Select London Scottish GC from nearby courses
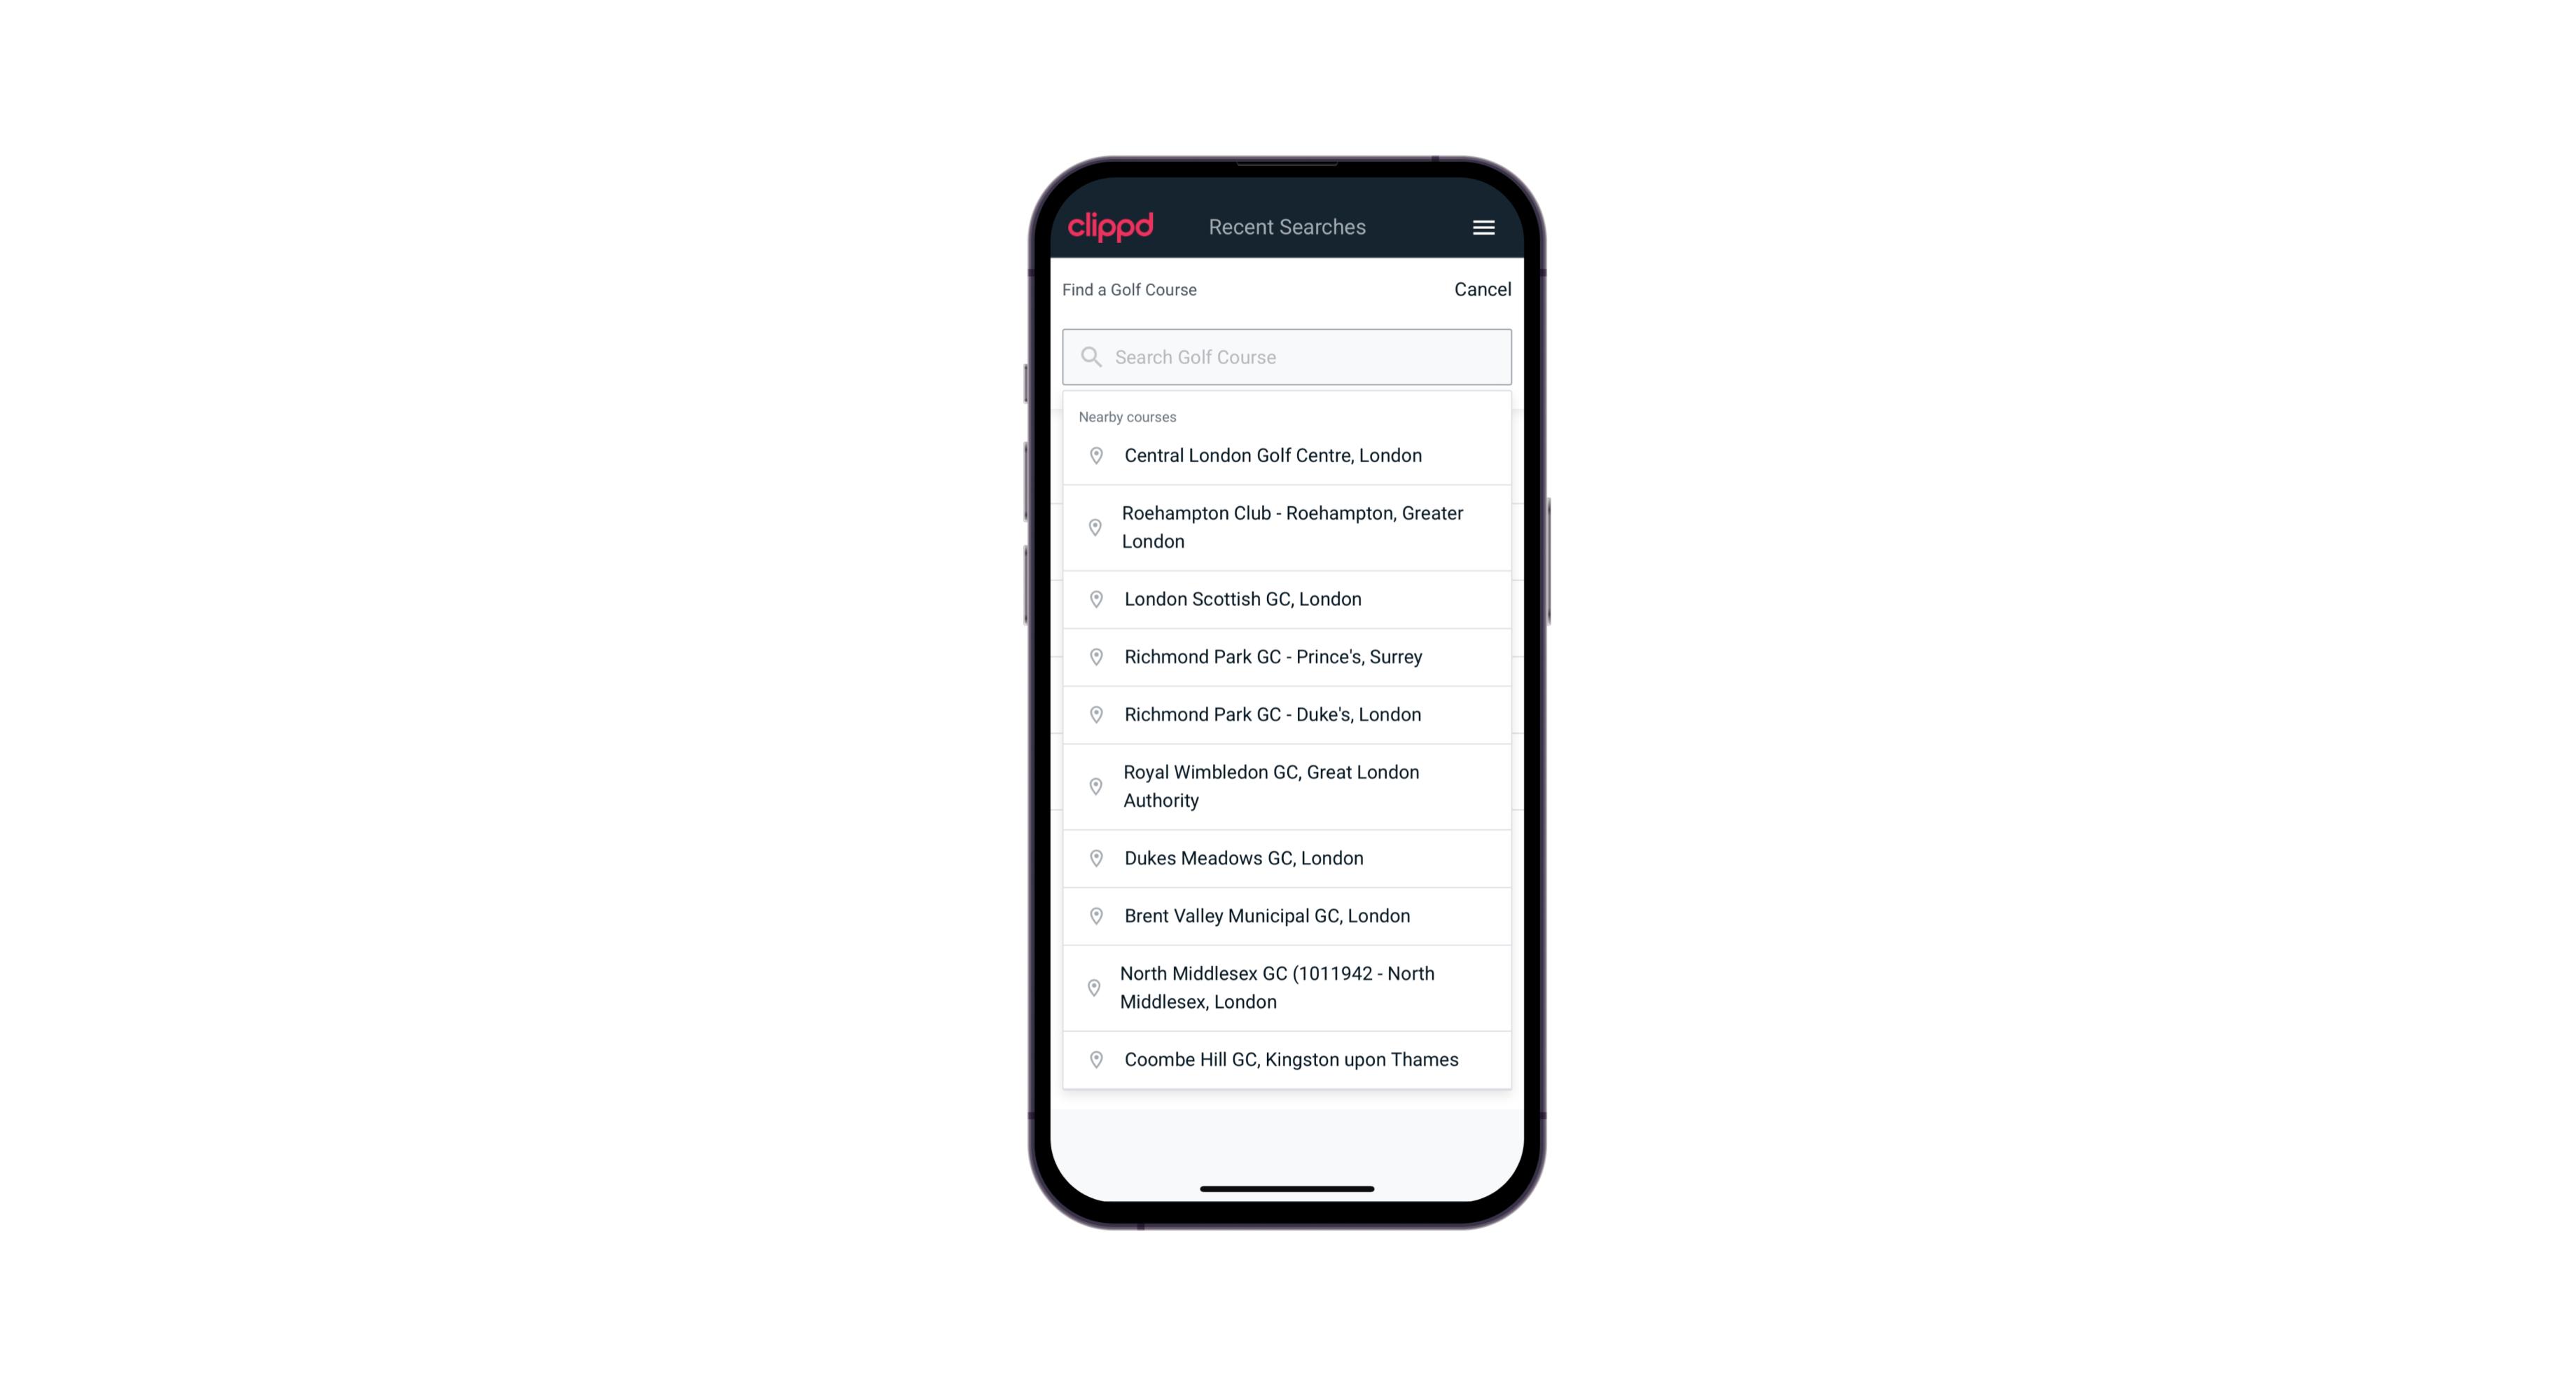This screenshot has height=1386, width=2576. click(x=1287, y=599)
